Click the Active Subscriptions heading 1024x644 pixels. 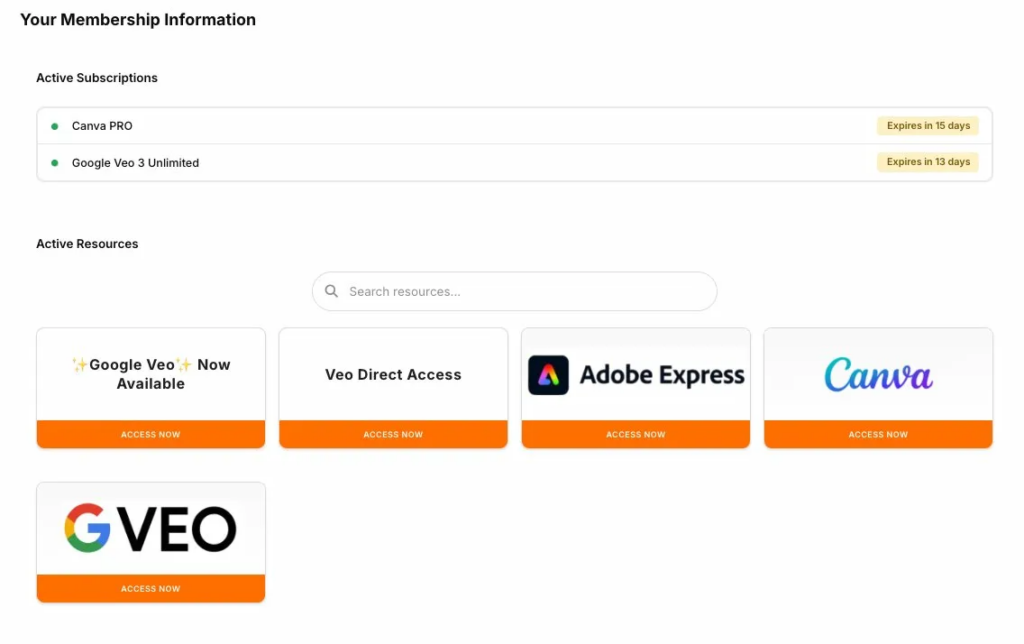(97, 78)
